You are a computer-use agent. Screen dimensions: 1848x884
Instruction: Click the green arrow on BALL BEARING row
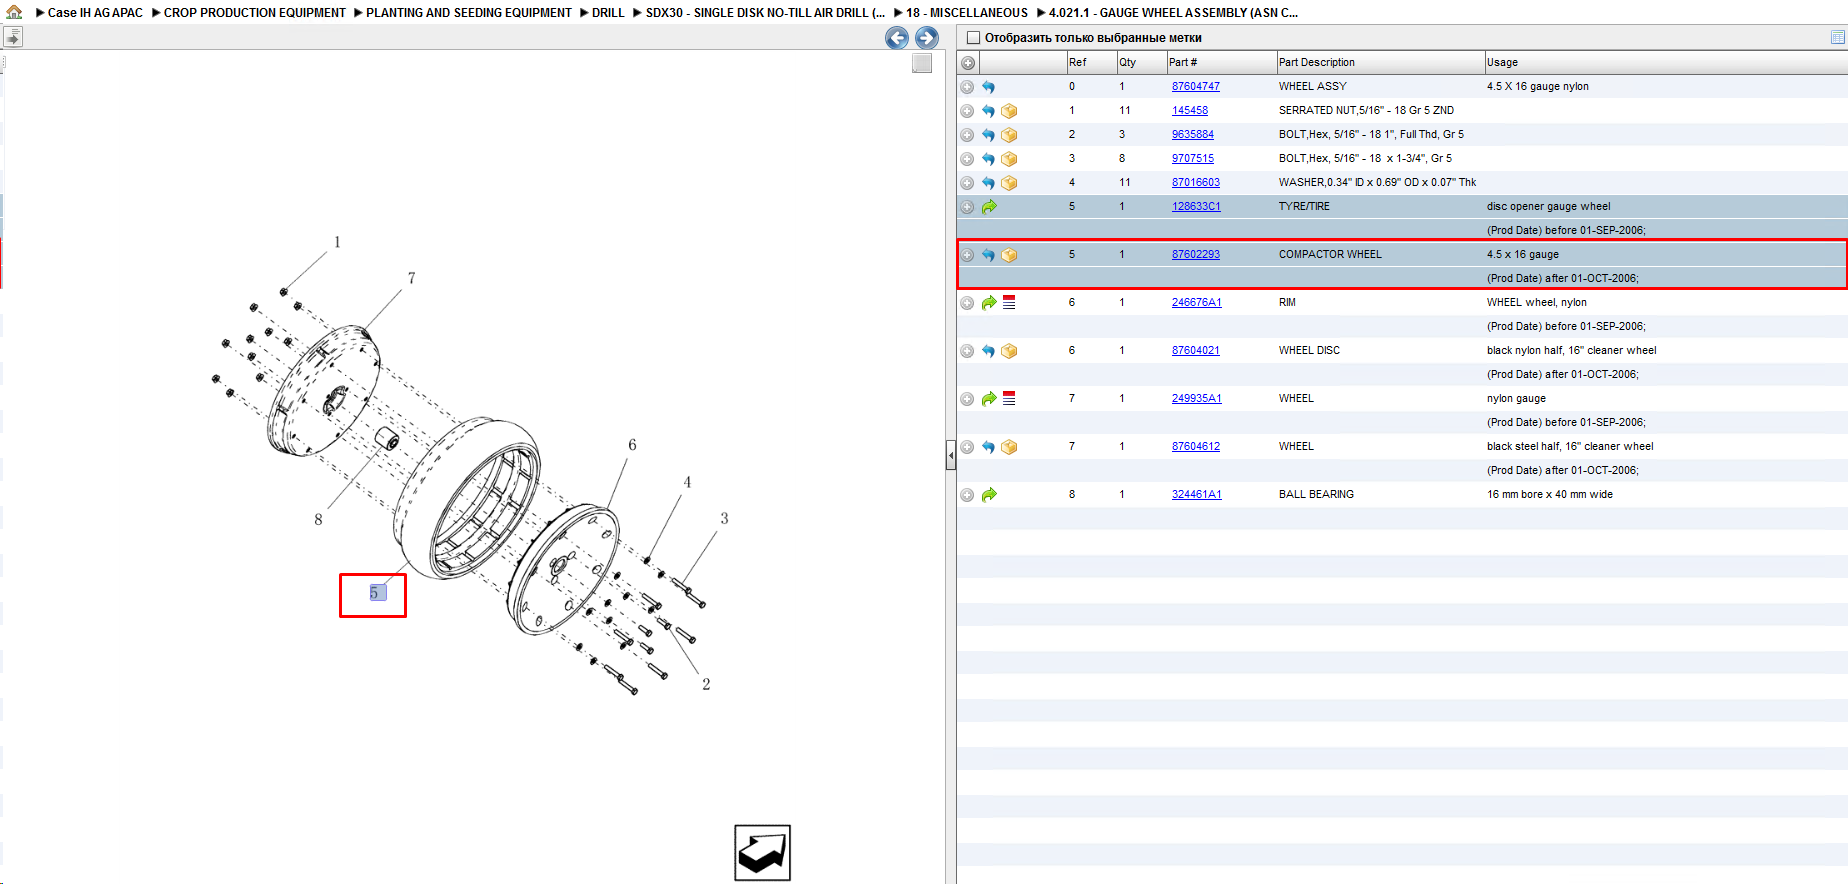(x=989, y=495)
